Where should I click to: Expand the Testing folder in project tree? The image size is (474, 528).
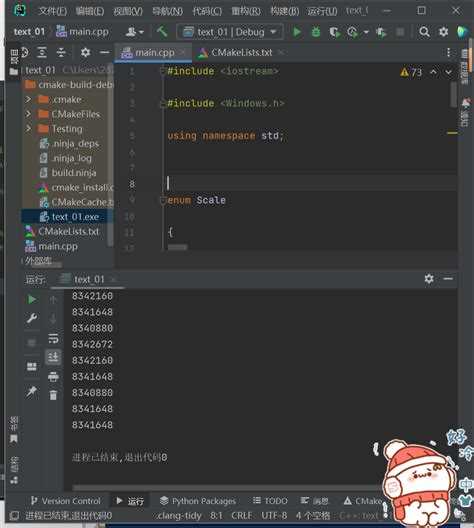point(28,129)
